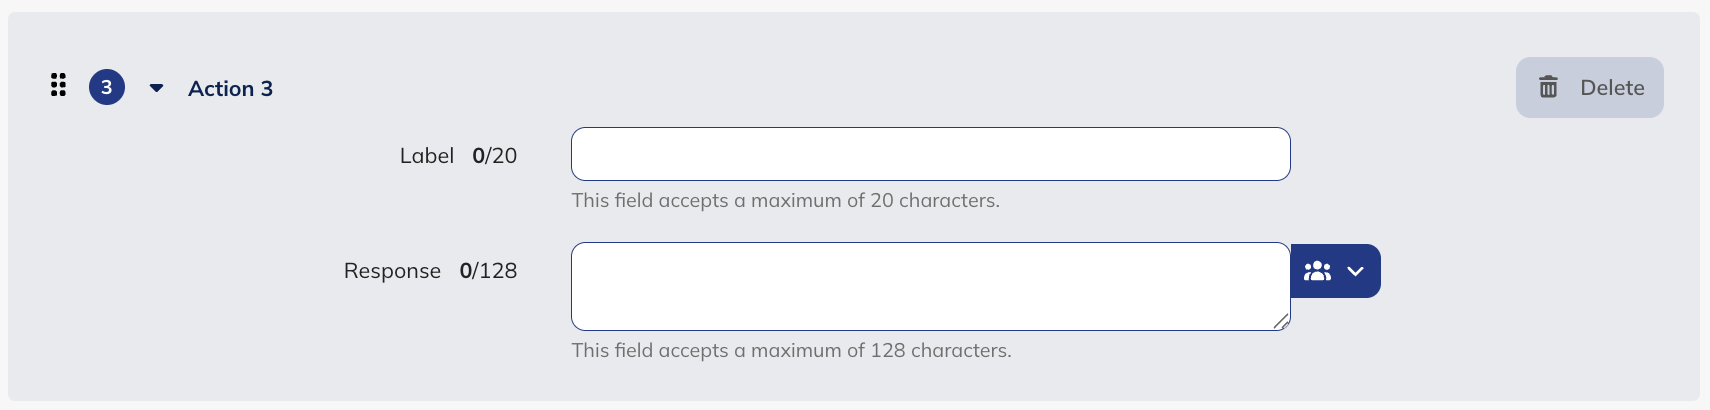The width and height of the screenshot is (1710, 410).
Task: Click the 0/128 character counter
Action: point(489,271)
